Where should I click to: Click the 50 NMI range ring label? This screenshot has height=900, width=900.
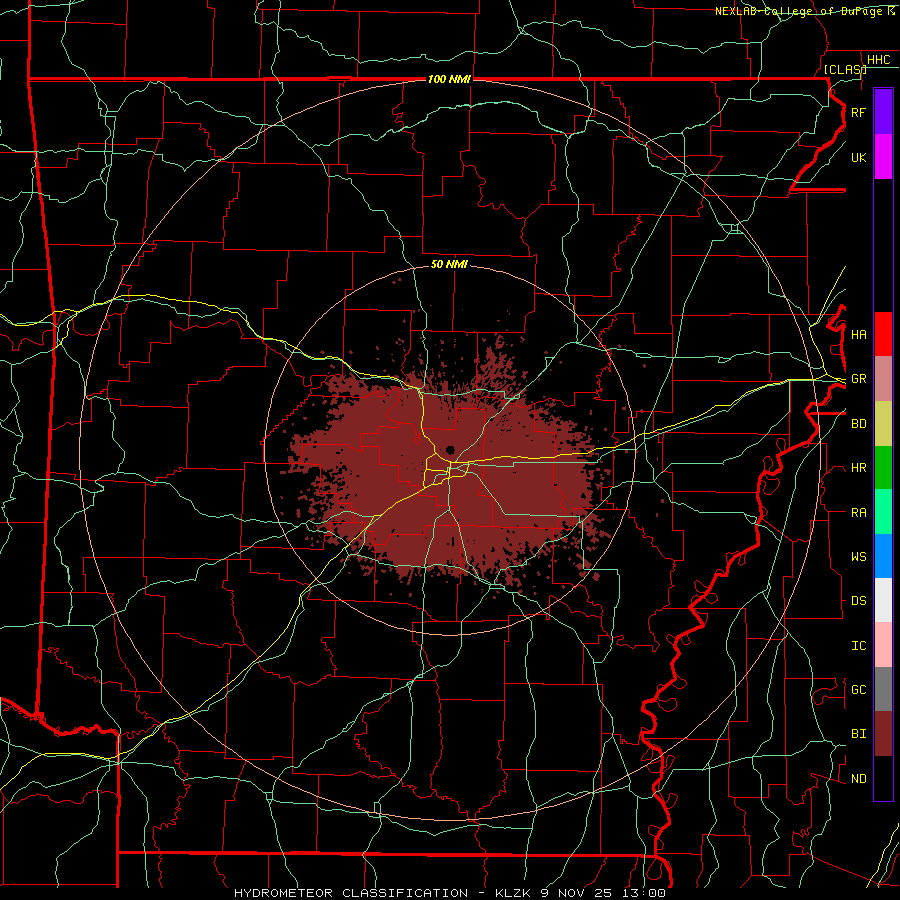[x=449, y=264]
